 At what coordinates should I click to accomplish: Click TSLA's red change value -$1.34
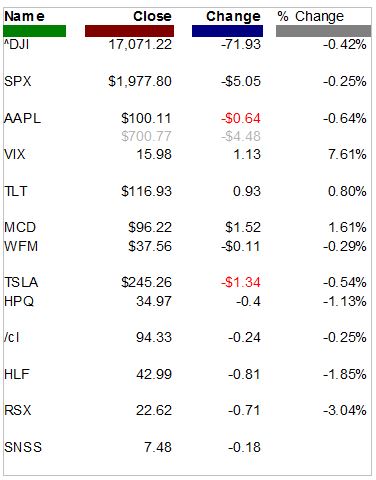(x=241, y=282)
